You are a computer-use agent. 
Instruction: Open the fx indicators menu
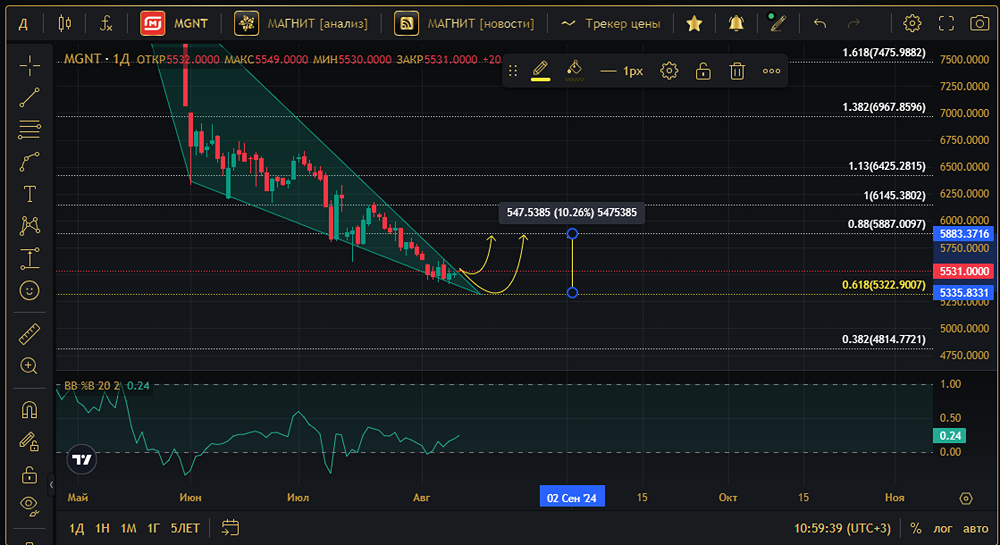tap(106, 23)
